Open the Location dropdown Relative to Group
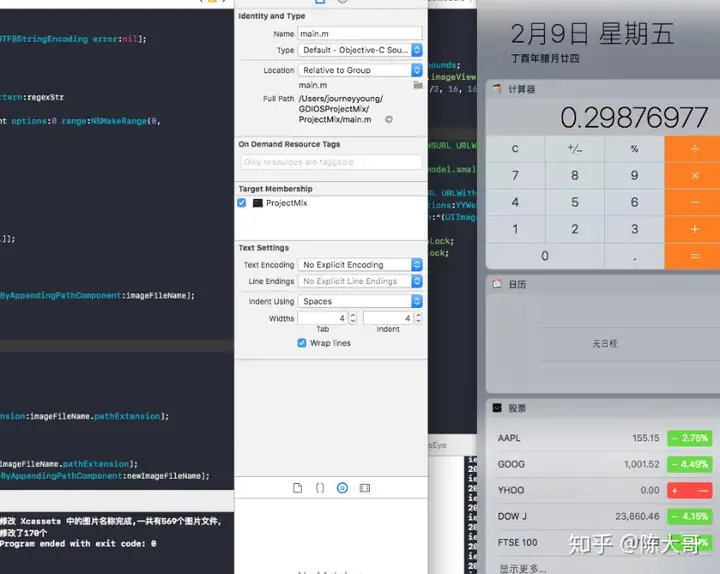 [360, 70]
